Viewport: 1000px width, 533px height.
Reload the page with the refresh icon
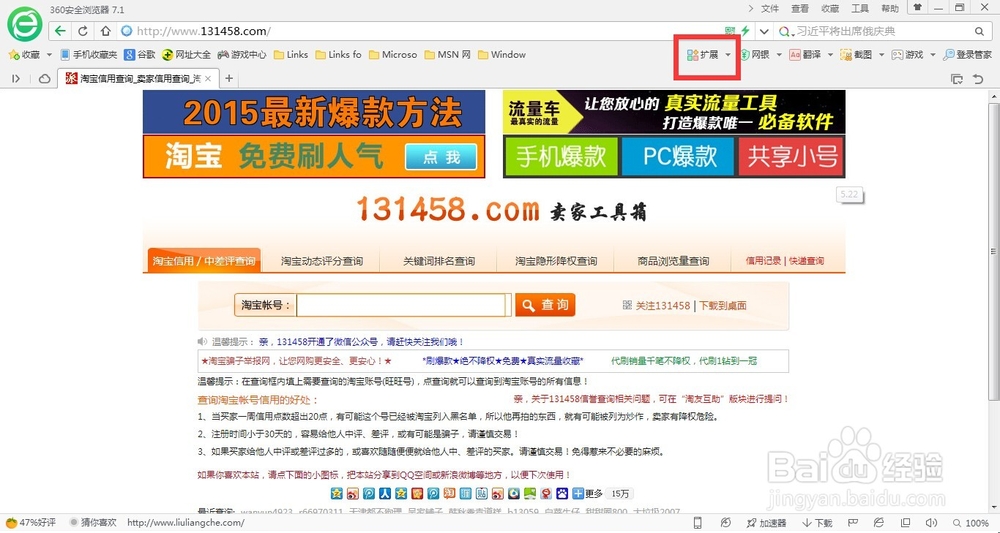click(83, 31)
